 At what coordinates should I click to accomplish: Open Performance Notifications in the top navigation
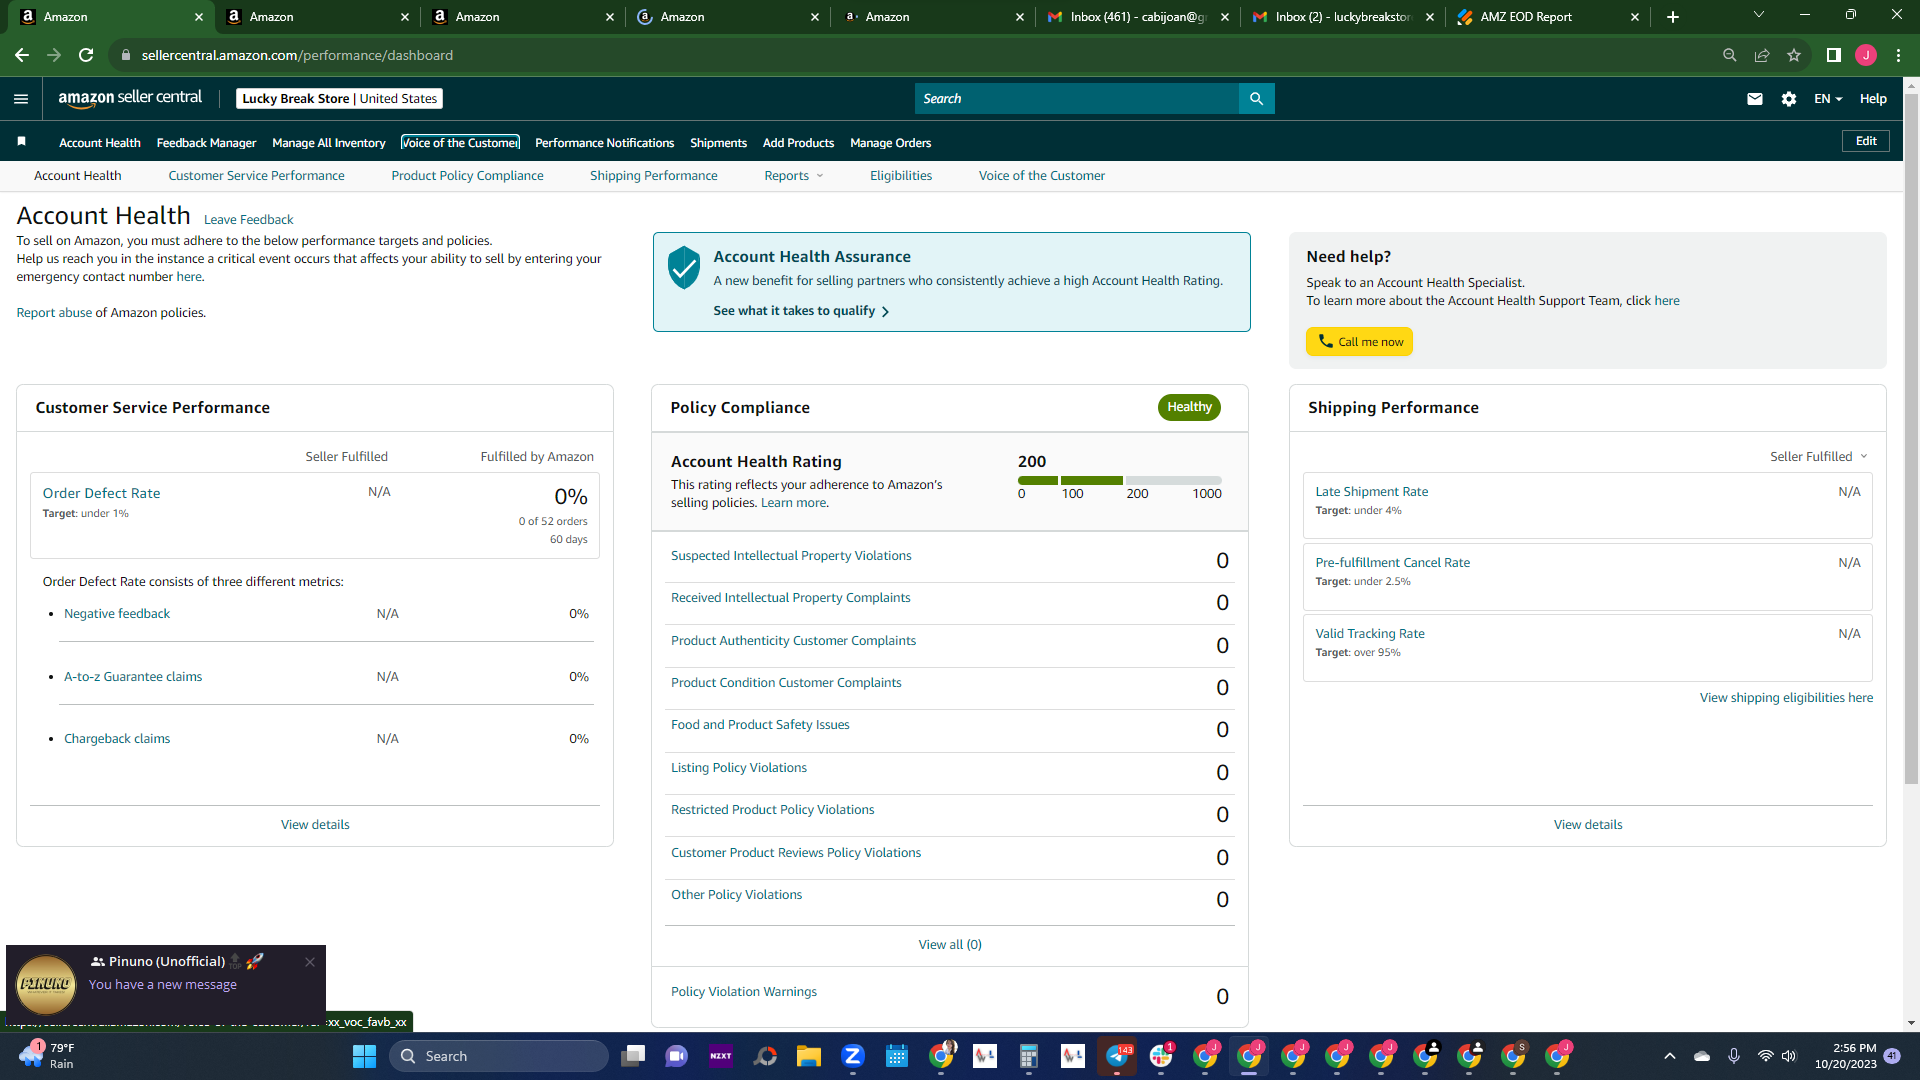tap(604, 143)
